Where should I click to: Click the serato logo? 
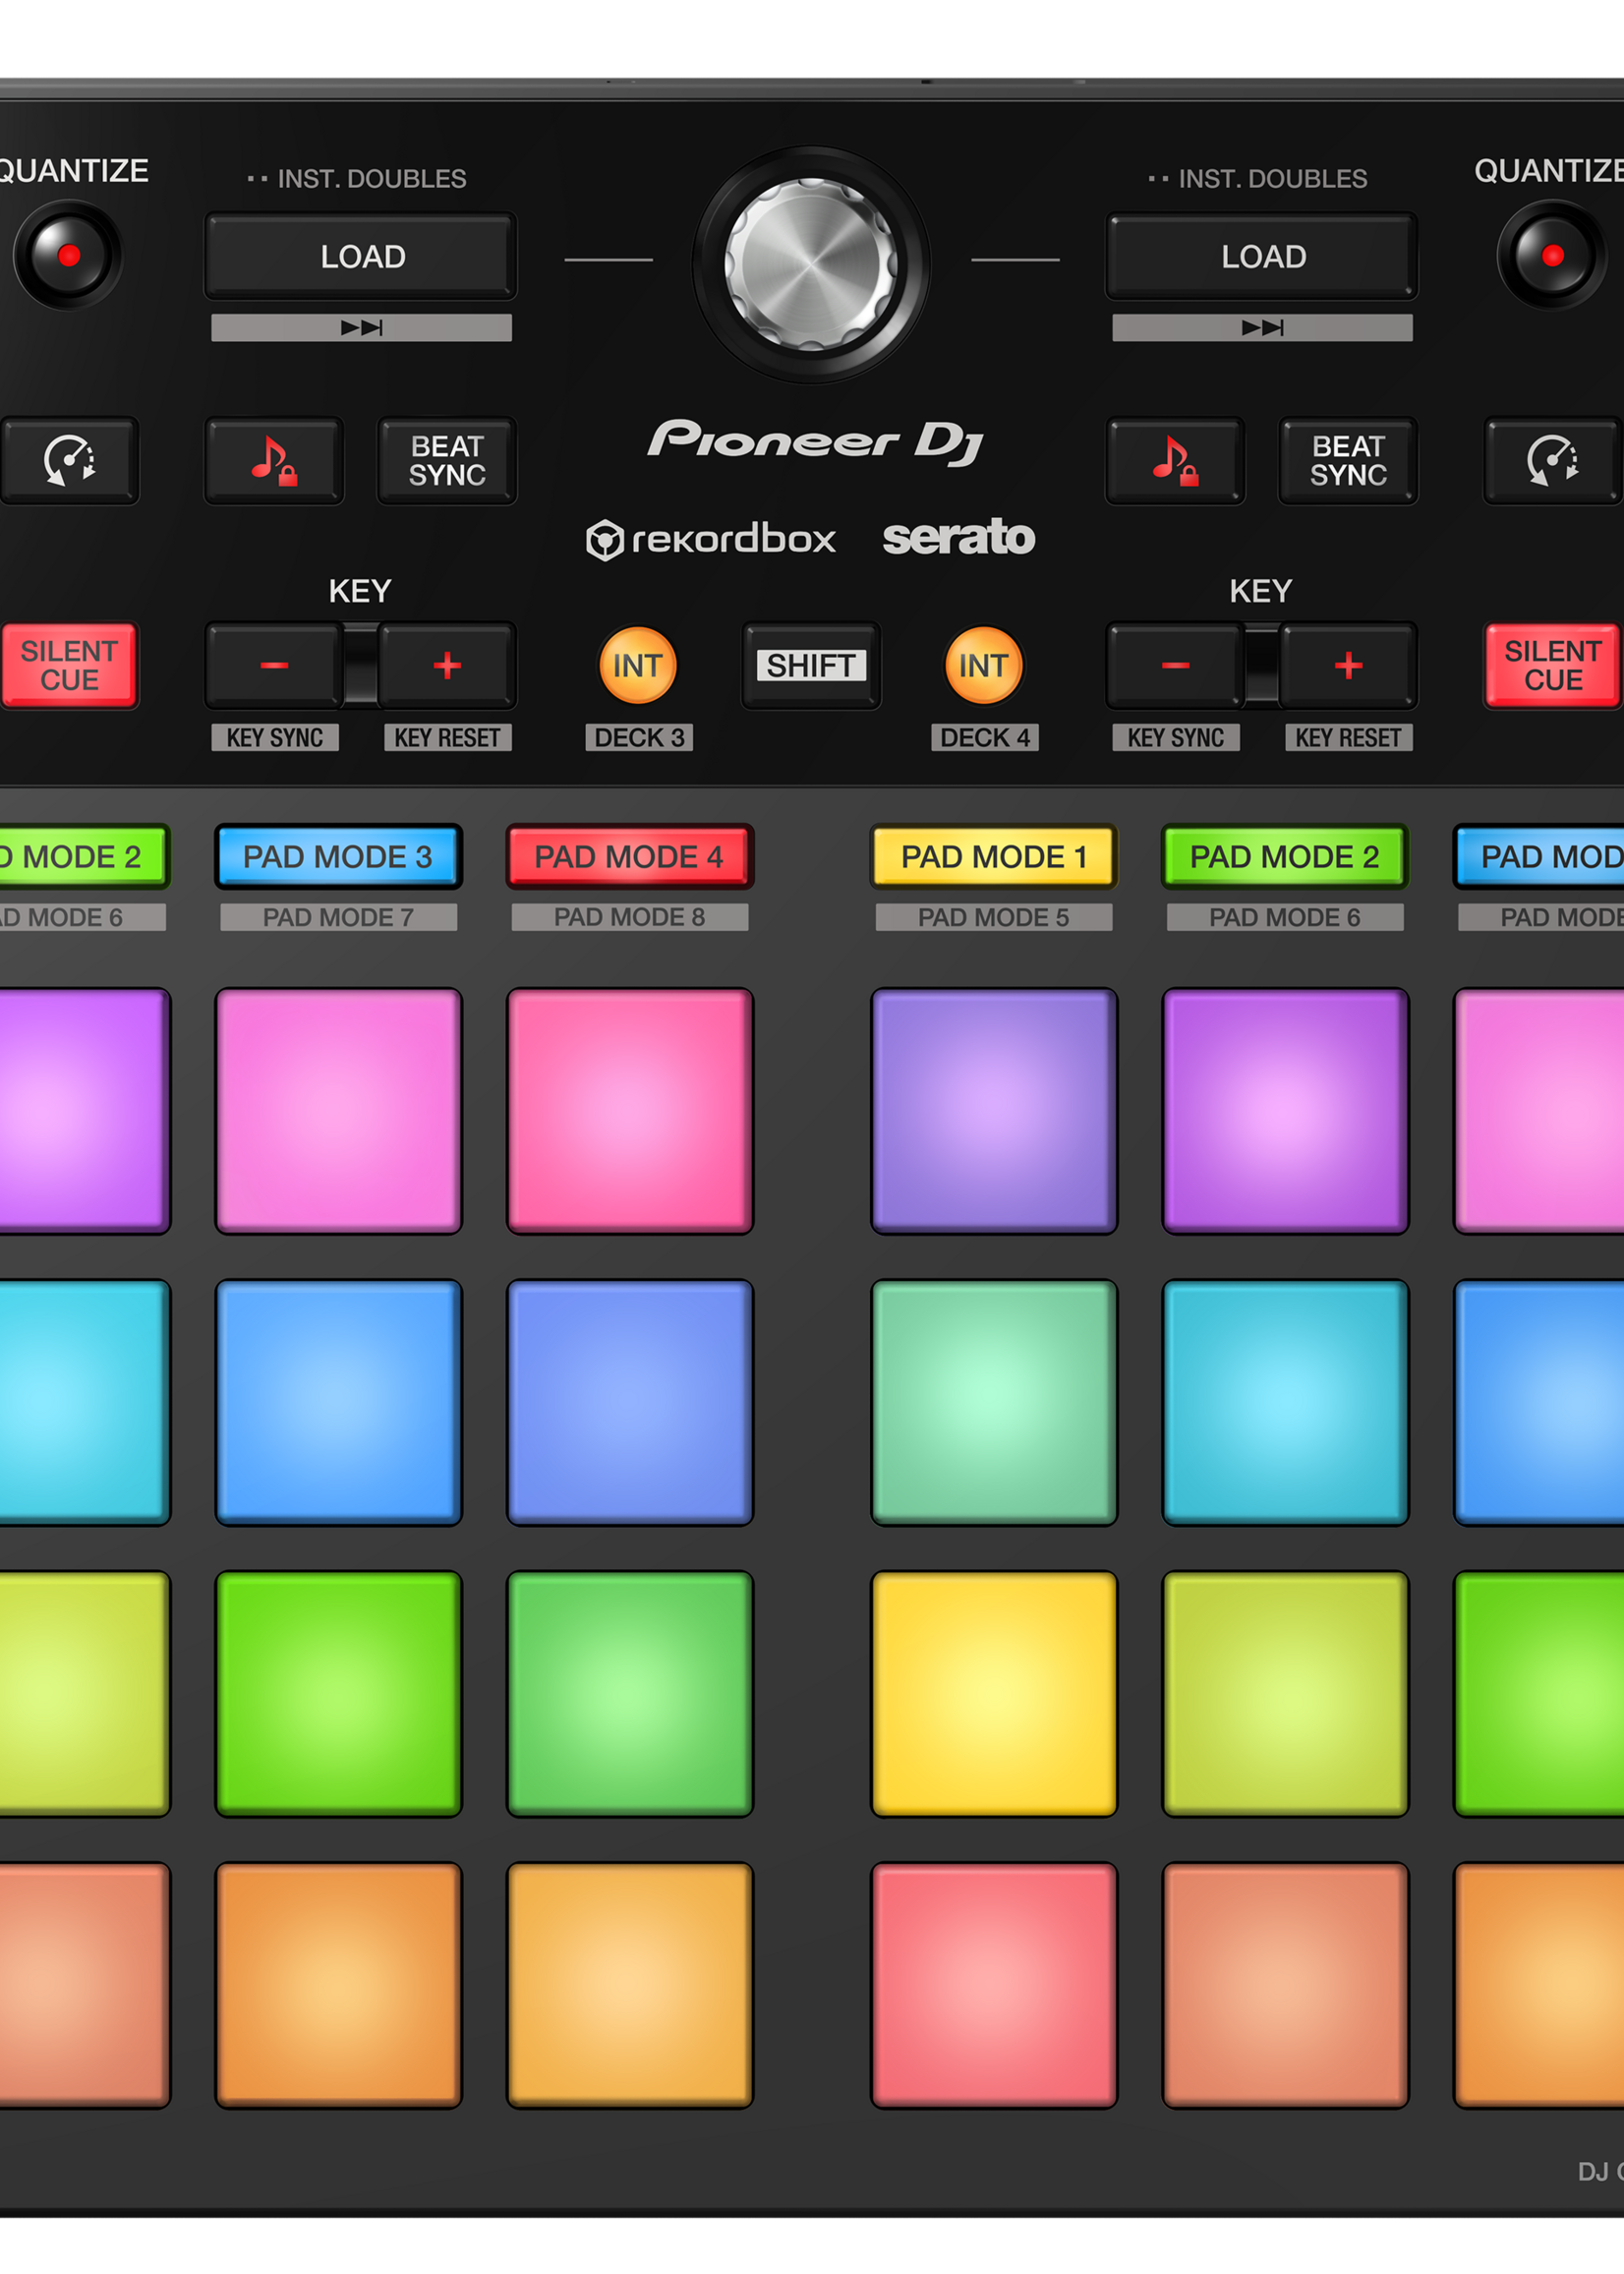[x=958, y=537]
